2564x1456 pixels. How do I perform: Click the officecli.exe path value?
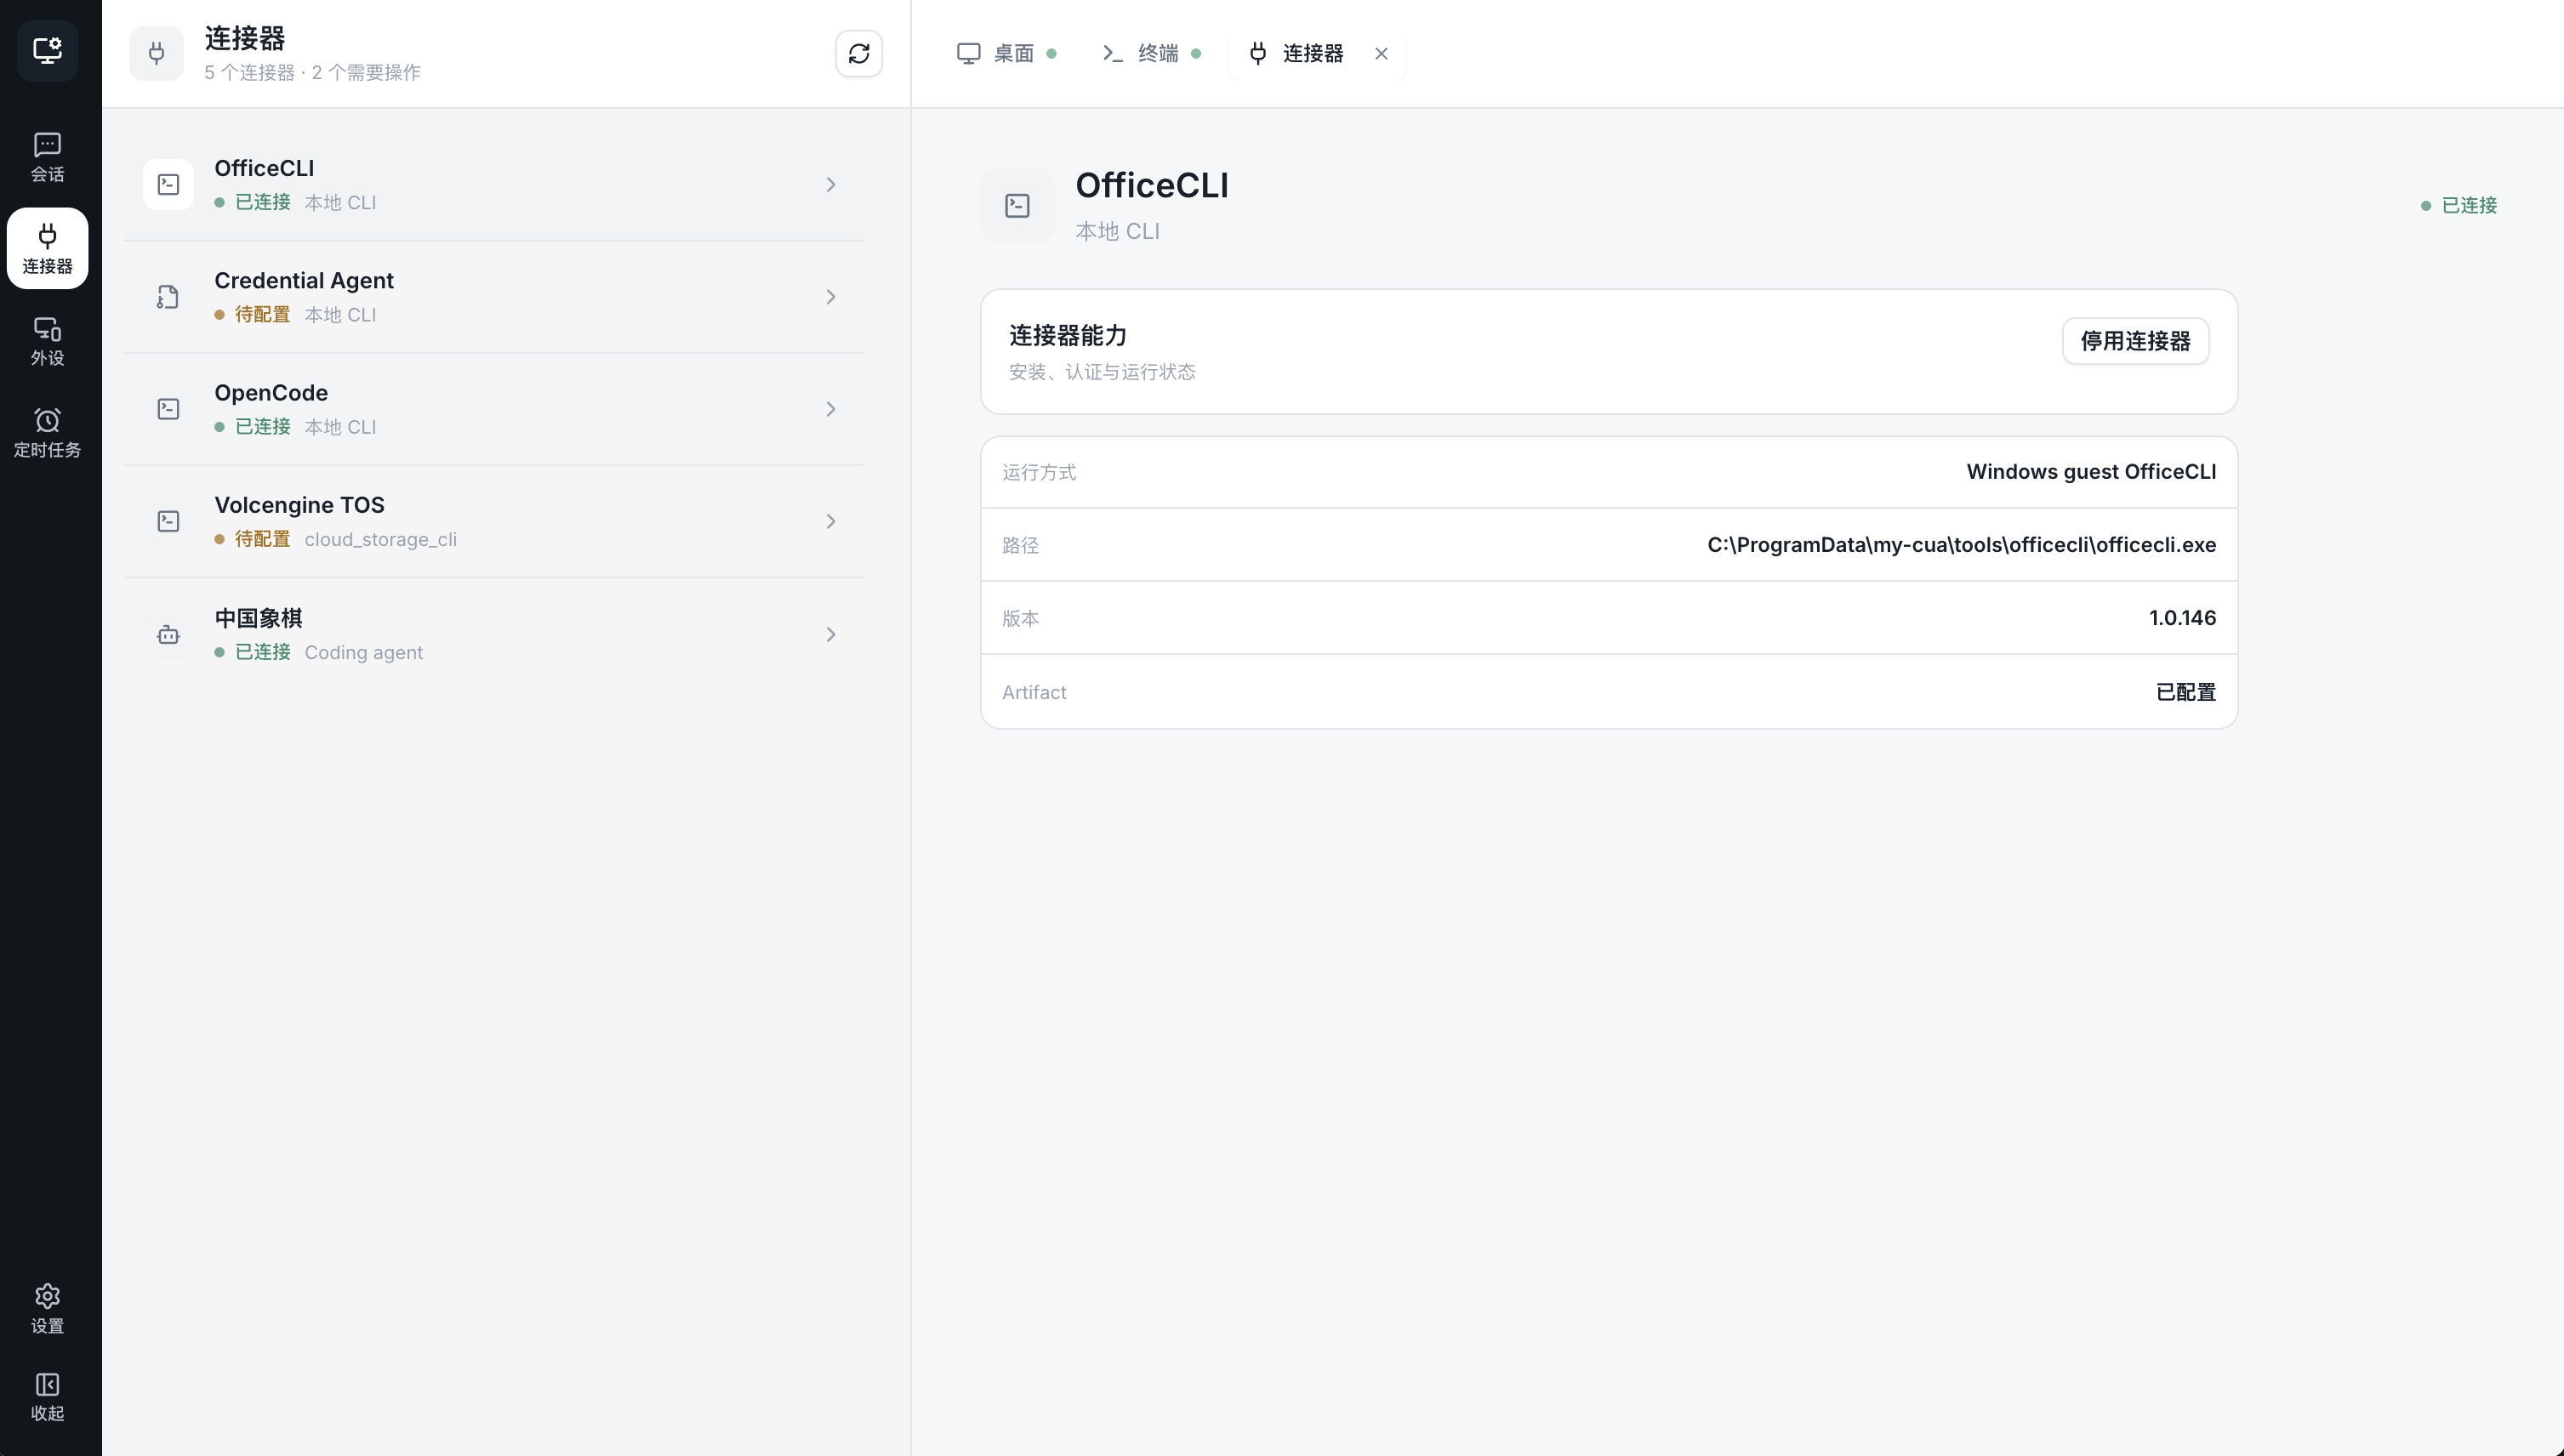(x=1961, y=545)
